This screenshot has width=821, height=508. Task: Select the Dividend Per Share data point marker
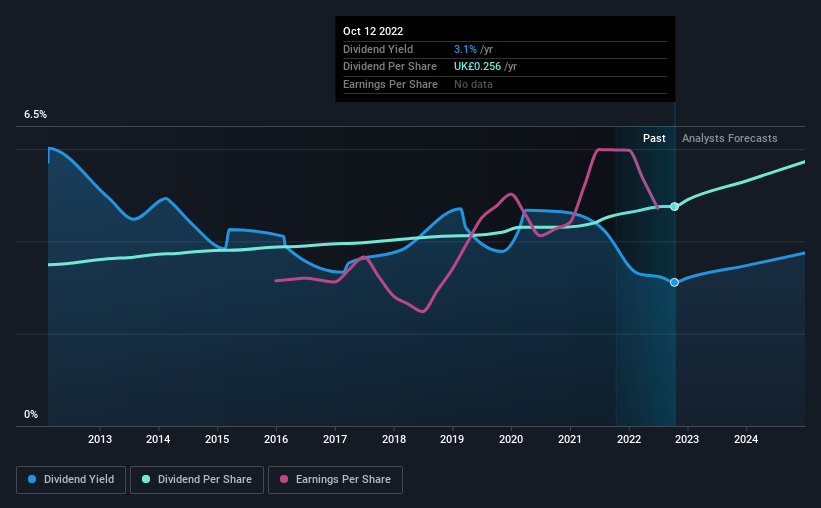[x=674, y=206]
